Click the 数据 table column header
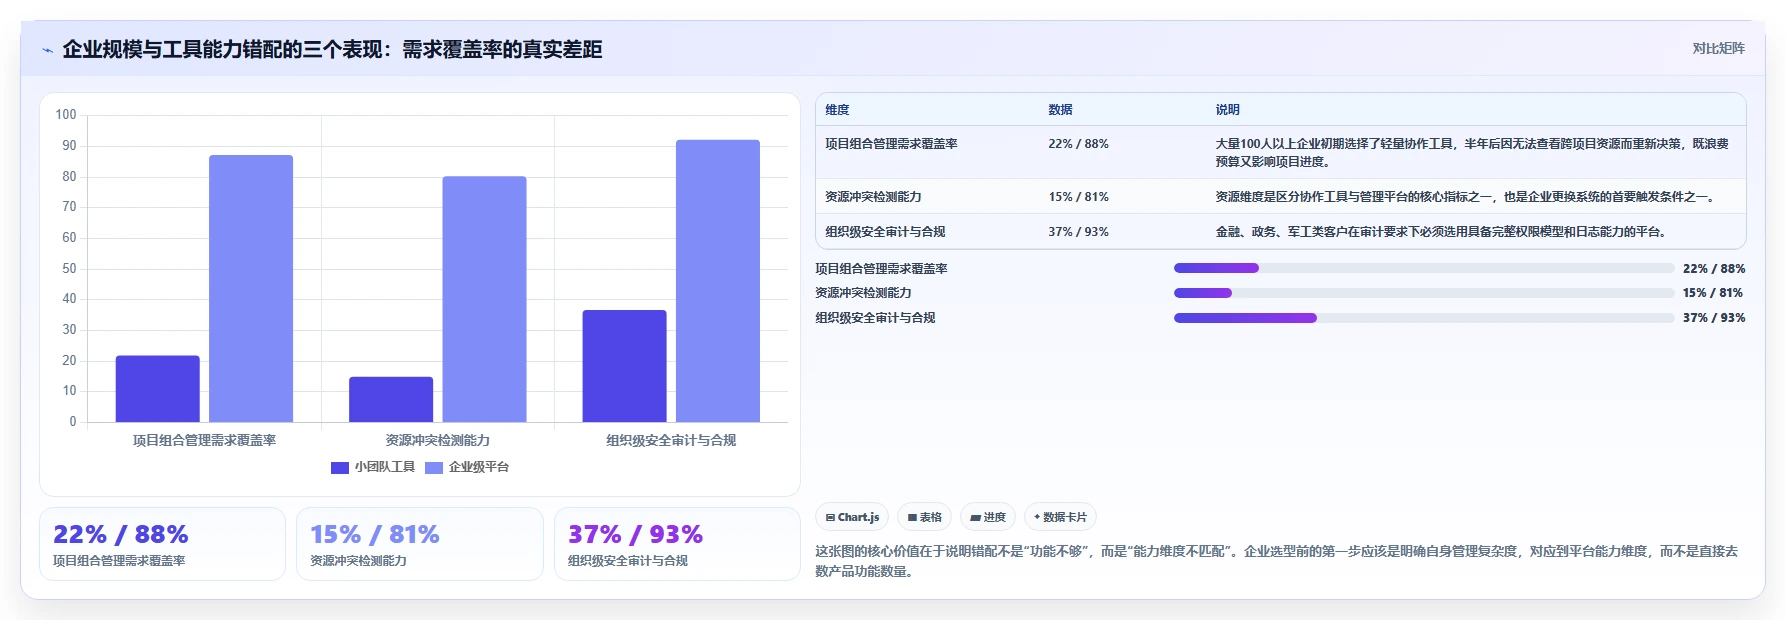This screenshot has width=1786, height=620. (x=1060, y=110)
